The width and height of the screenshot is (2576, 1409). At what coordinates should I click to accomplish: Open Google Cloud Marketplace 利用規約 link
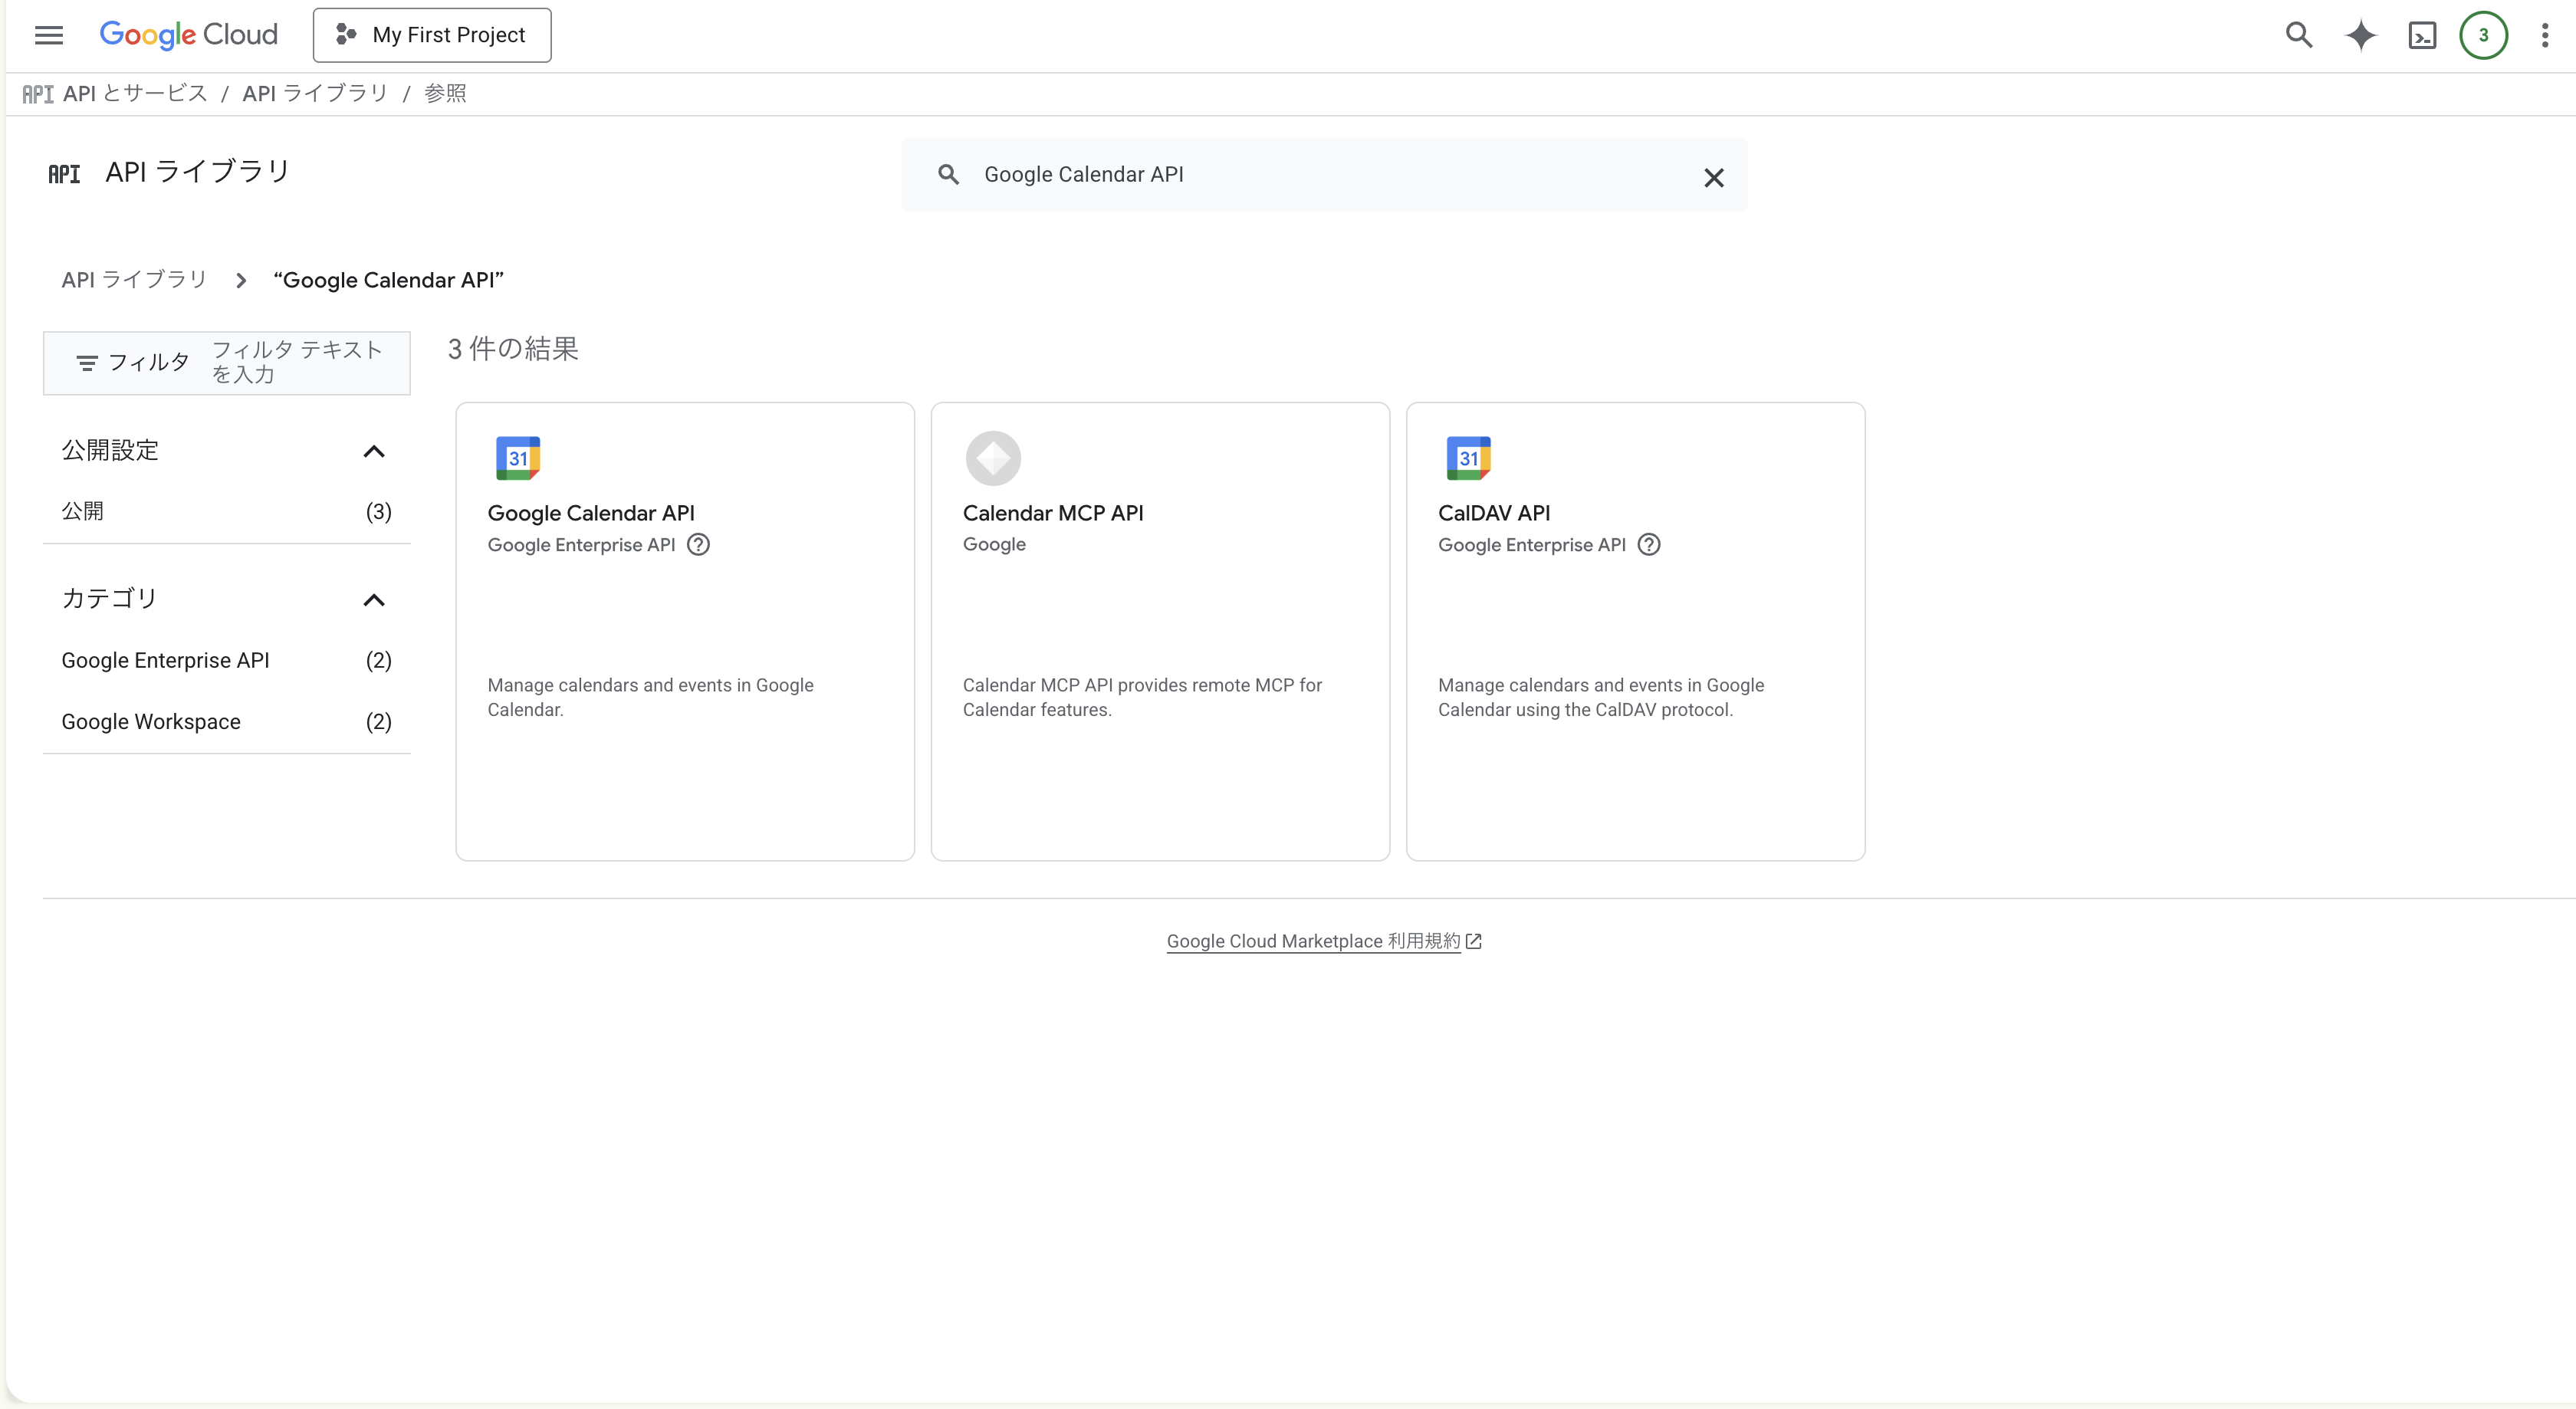[x=1313, y=941]
